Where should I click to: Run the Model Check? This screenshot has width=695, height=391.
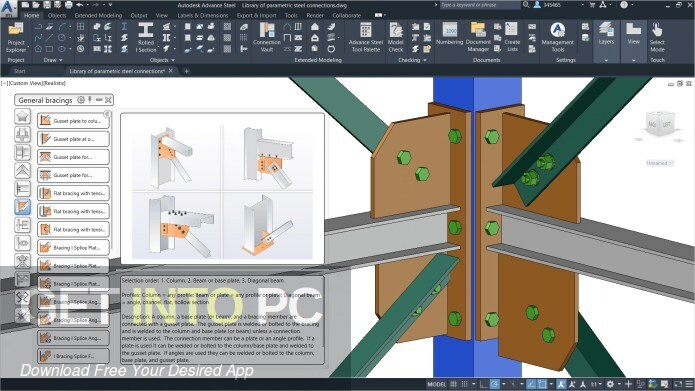[395, 38]
